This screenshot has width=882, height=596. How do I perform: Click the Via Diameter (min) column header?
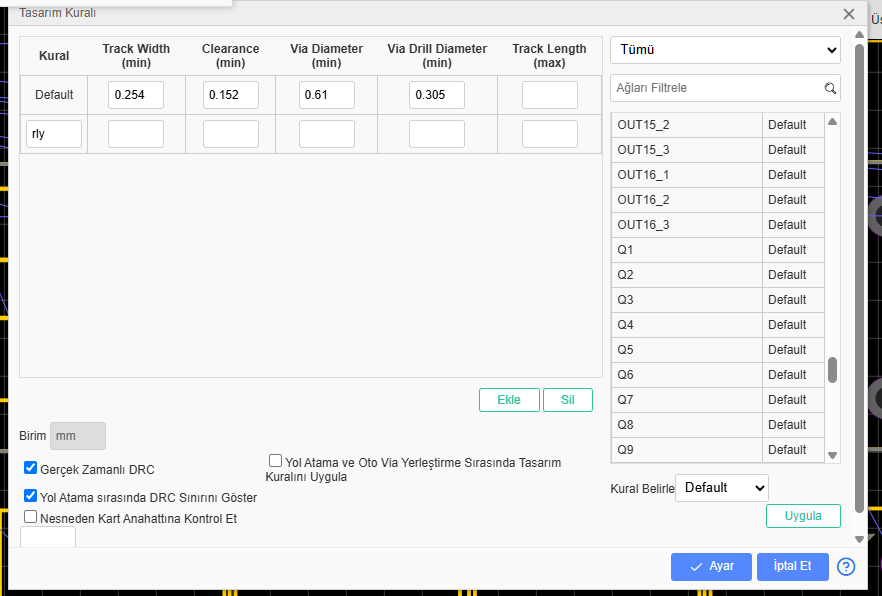pos(327,56)
